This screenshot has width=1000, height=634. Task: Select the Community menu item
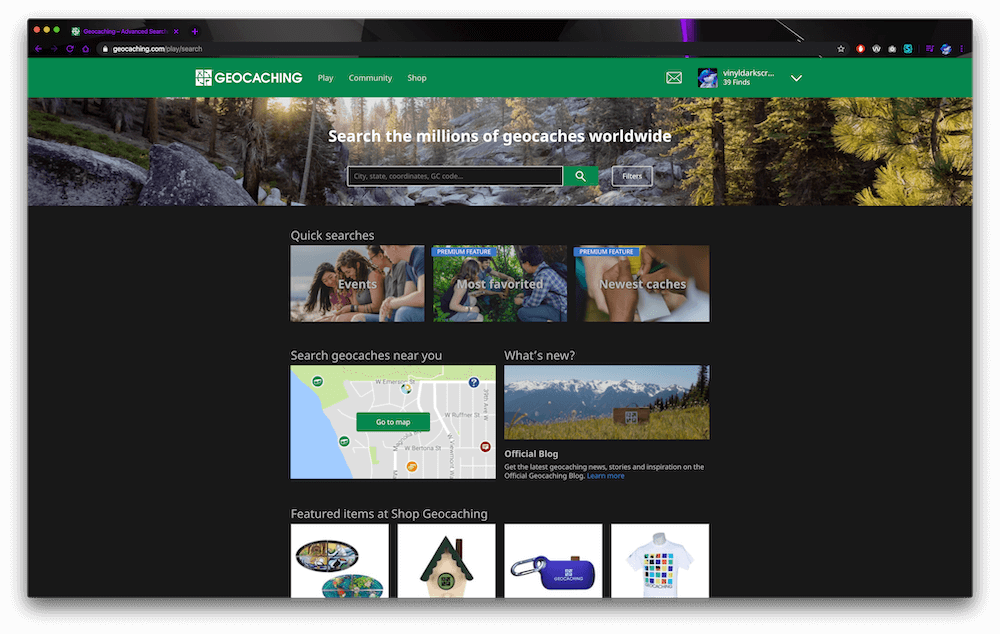coord(370,77)
